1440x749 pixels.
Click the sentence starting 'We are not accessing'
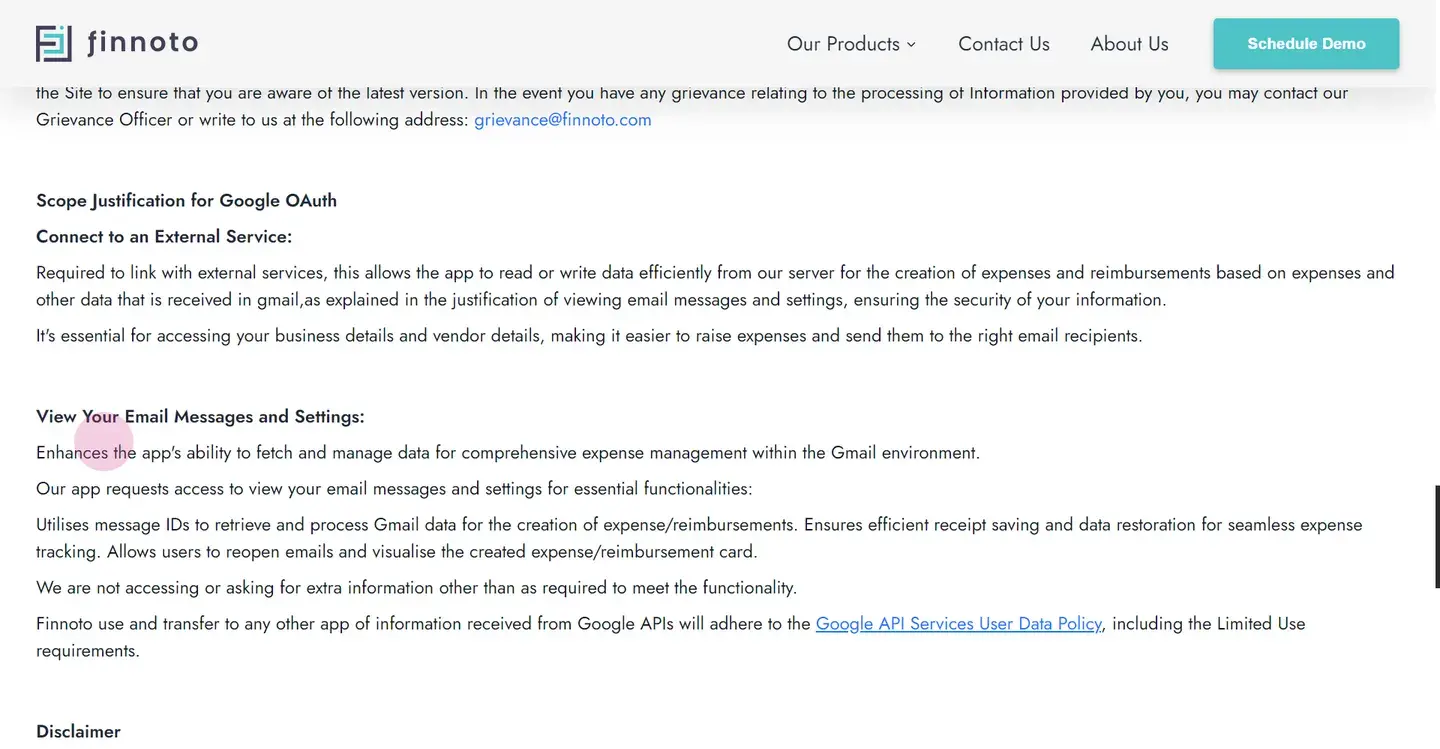(416, 588)
